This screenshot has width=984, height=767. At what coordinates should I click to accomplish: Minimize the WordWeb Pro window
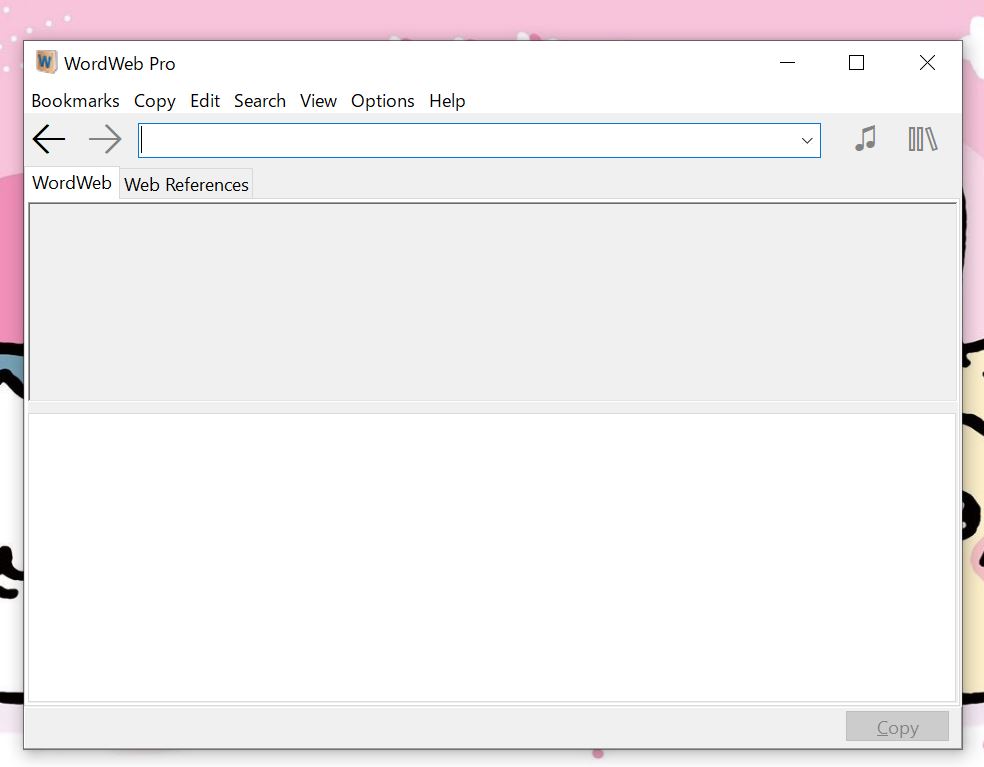[788, 63]
